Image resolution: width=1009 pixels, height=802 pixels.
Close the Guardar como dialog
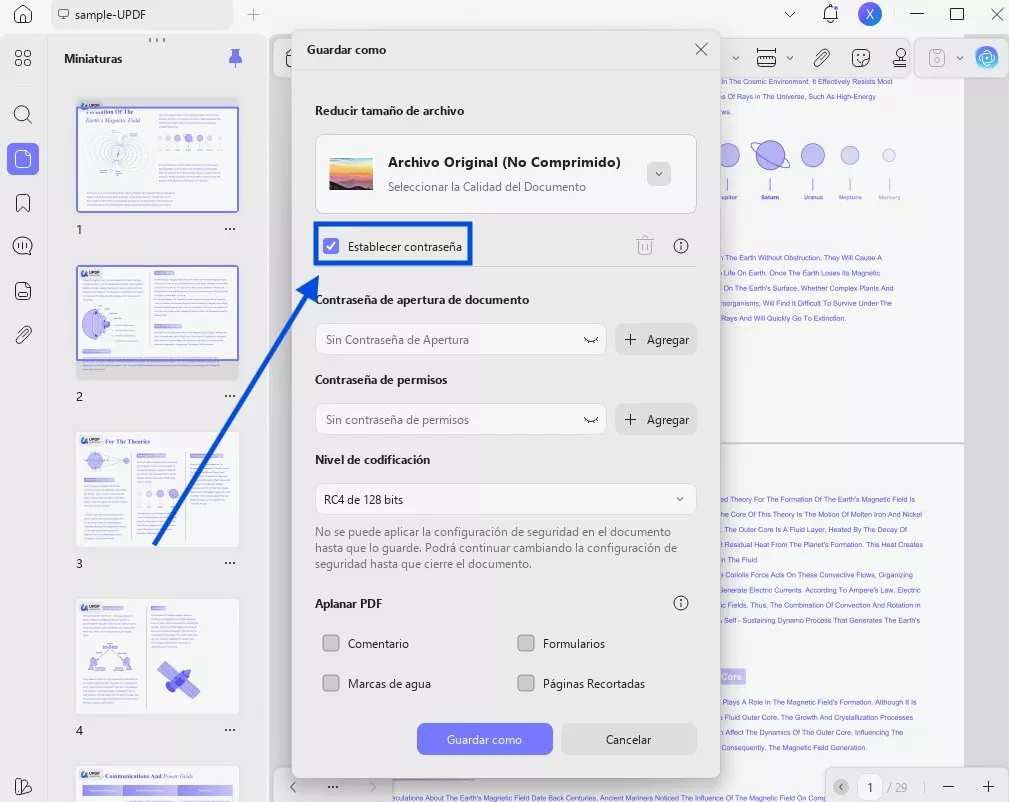pyautogui.click(x=701, y=50)
